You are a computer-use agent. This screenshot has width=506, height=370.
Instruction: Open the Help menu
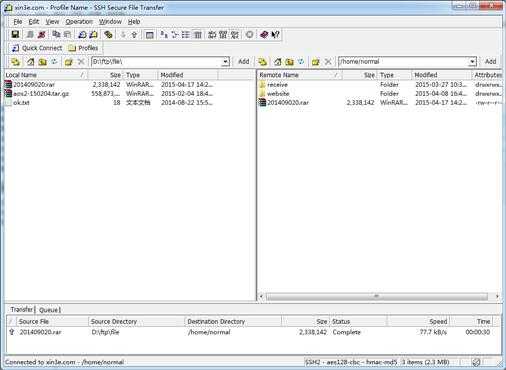(x=134, y=22)
